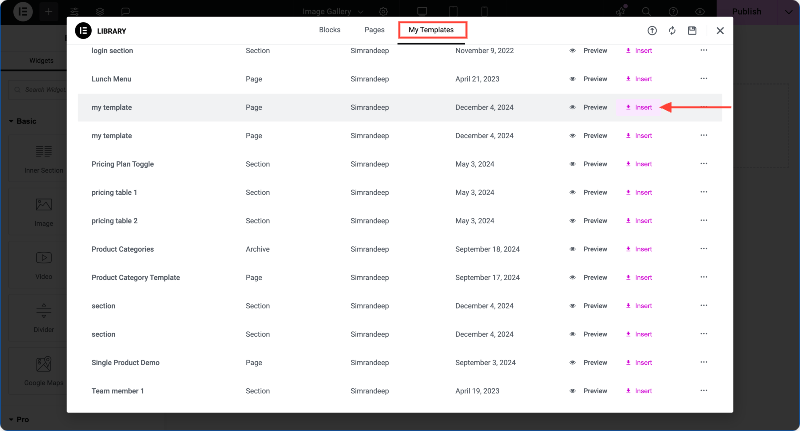Preview the Pricing Plan Toggle template
Image resolution: width=800 pixels, height=431 pixels.
click(588, 164)
